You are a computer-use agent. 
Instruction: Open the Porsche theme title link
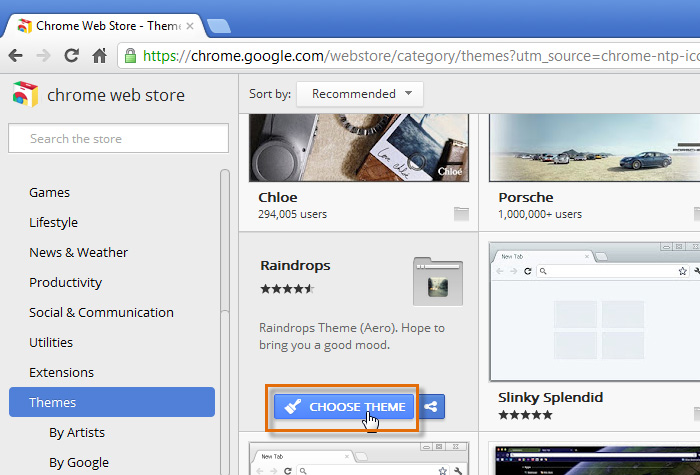pos(526,197)
